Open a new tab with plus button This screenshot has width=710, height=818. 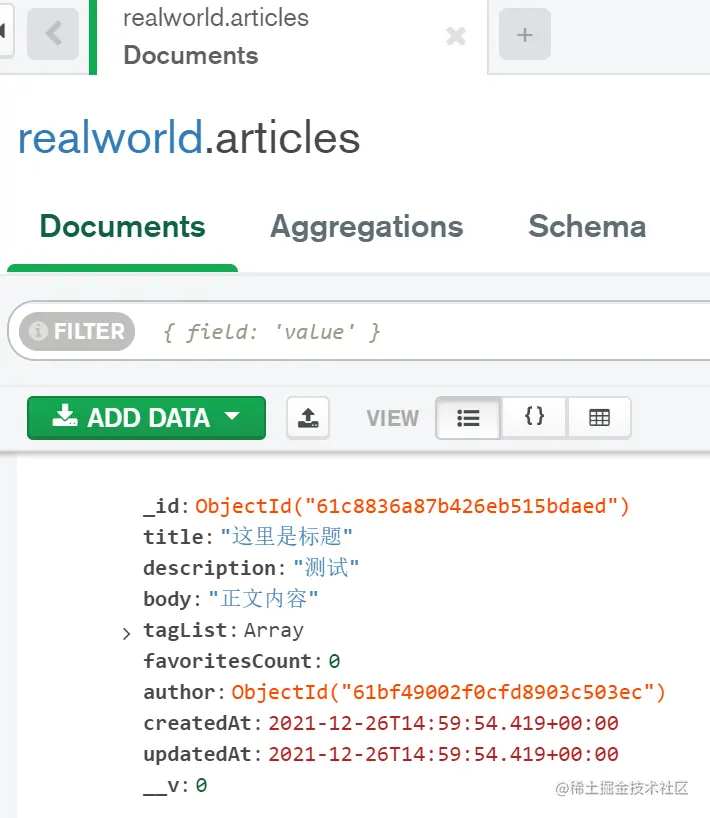[x=525, y=34]
